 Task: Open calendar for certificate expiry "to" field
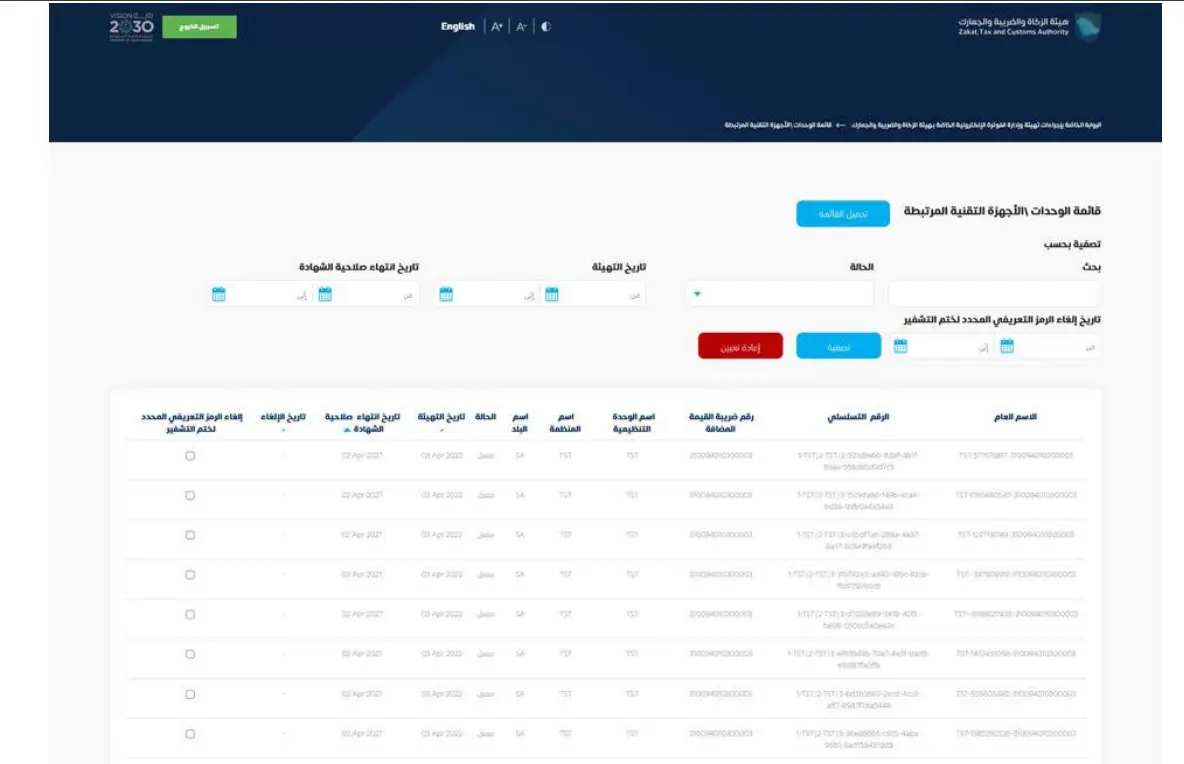click(219, 294)
